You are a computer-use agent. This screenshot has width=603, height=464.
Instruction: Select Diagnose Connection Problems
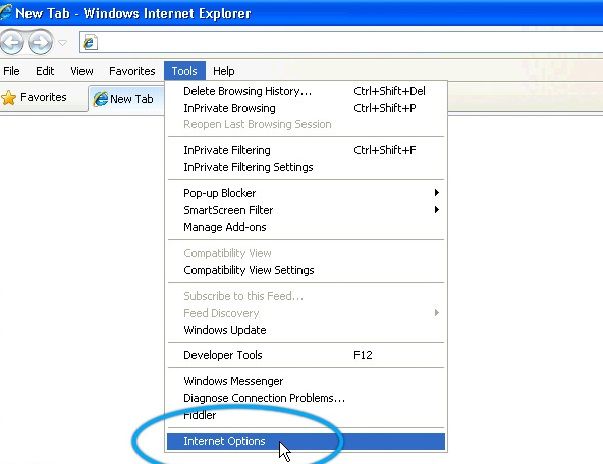(306, 398)
